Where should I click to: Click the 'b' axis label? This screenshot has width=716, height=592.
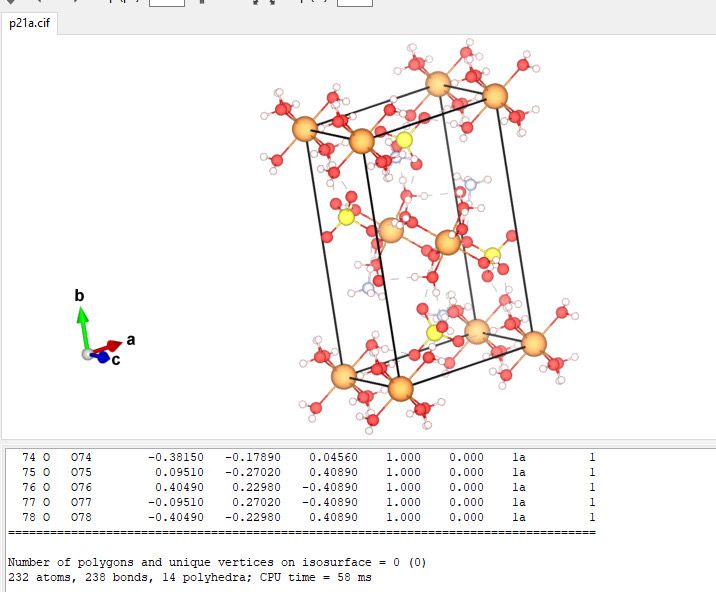click(x=79, y=296)
